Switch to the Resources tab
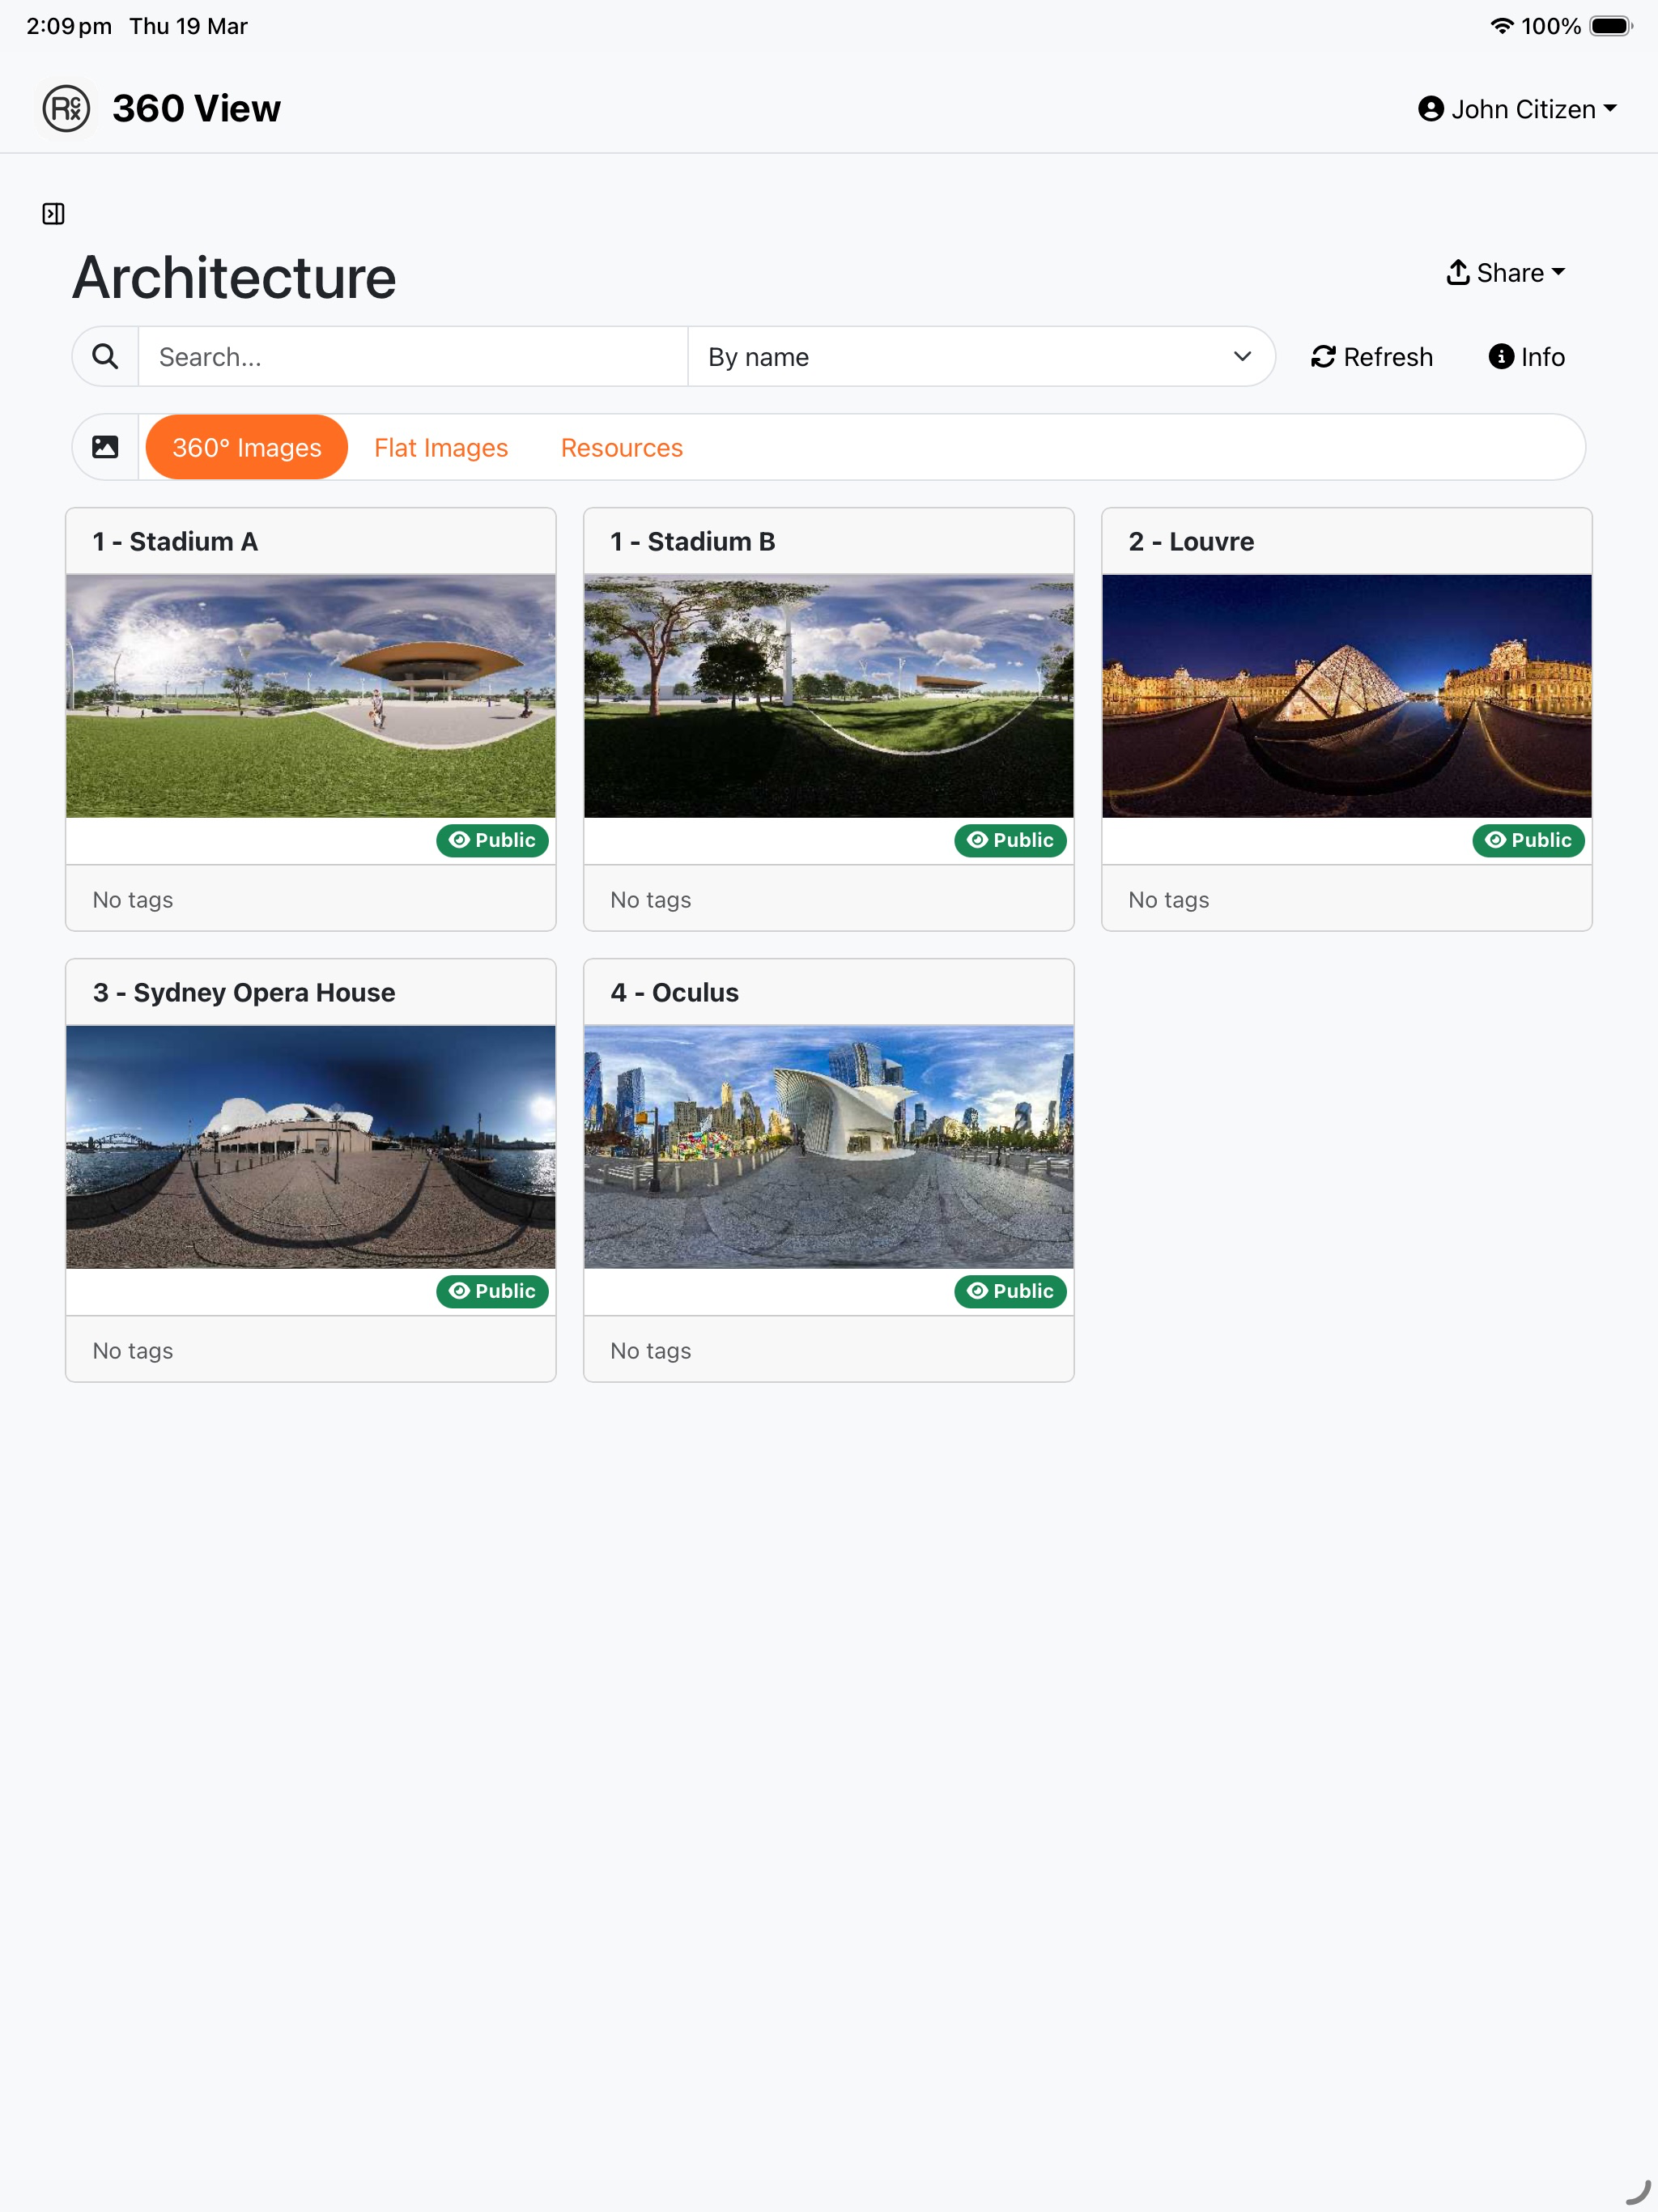Image resolution: width=1658 pixels, height=2212 pixels. [622, 447]
